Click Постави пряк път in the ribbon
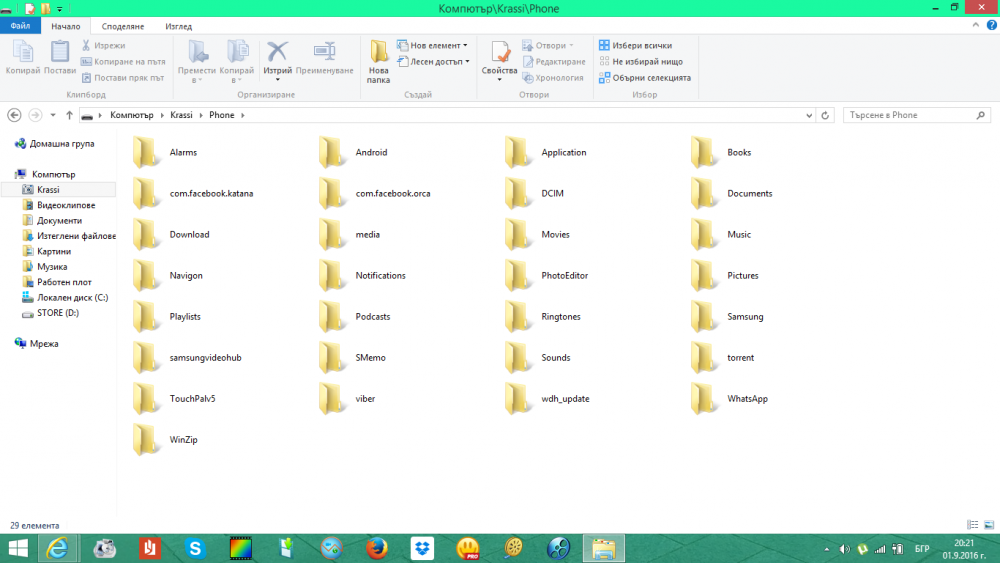Image resolution: width=1000 pixels, height=563 pixels. 122,78
